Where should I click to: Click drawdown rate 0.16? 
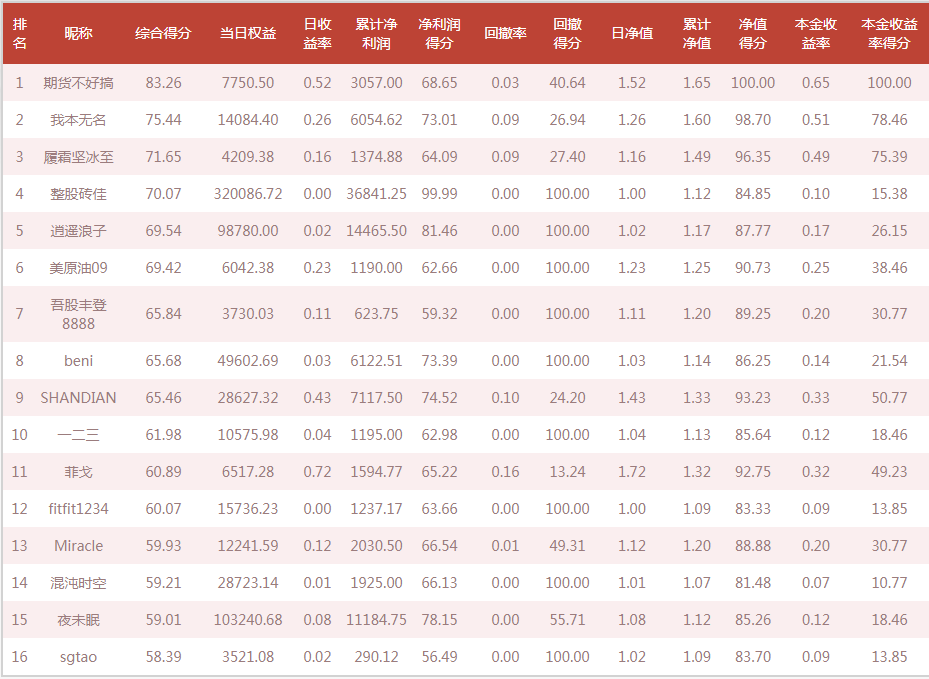pyautogui.click(x=505, y=472)
